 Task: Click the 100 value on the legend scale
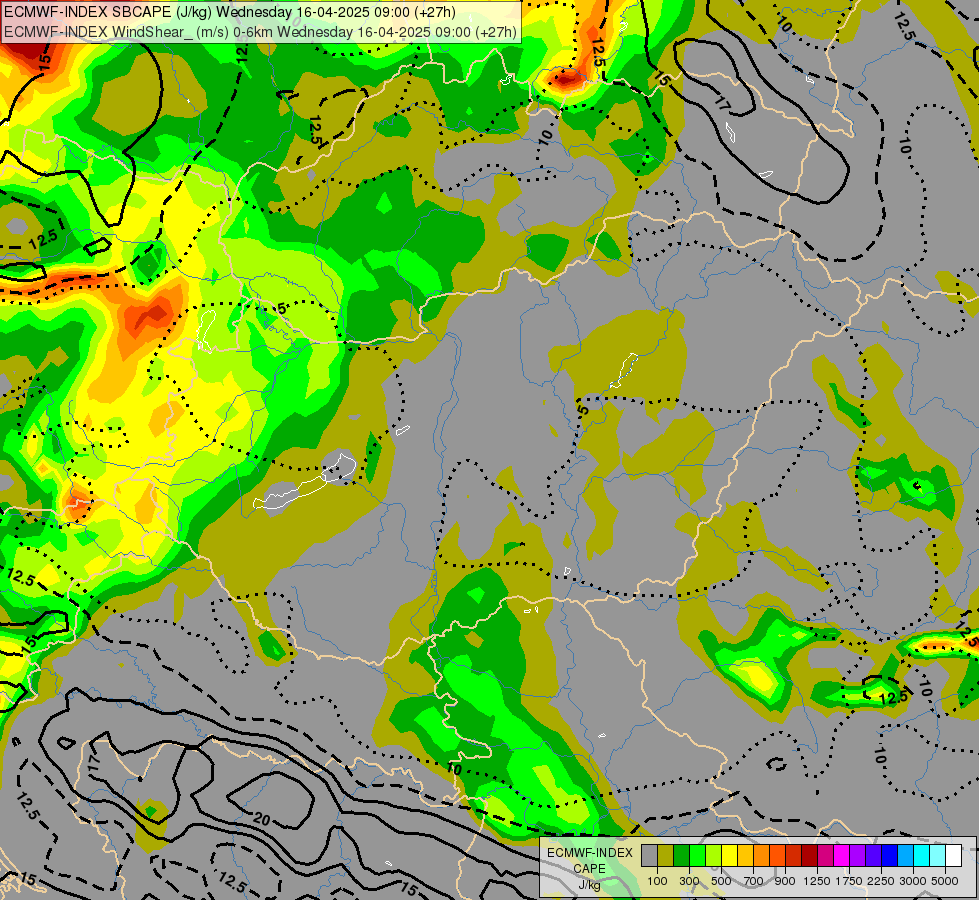click(657, 881)
